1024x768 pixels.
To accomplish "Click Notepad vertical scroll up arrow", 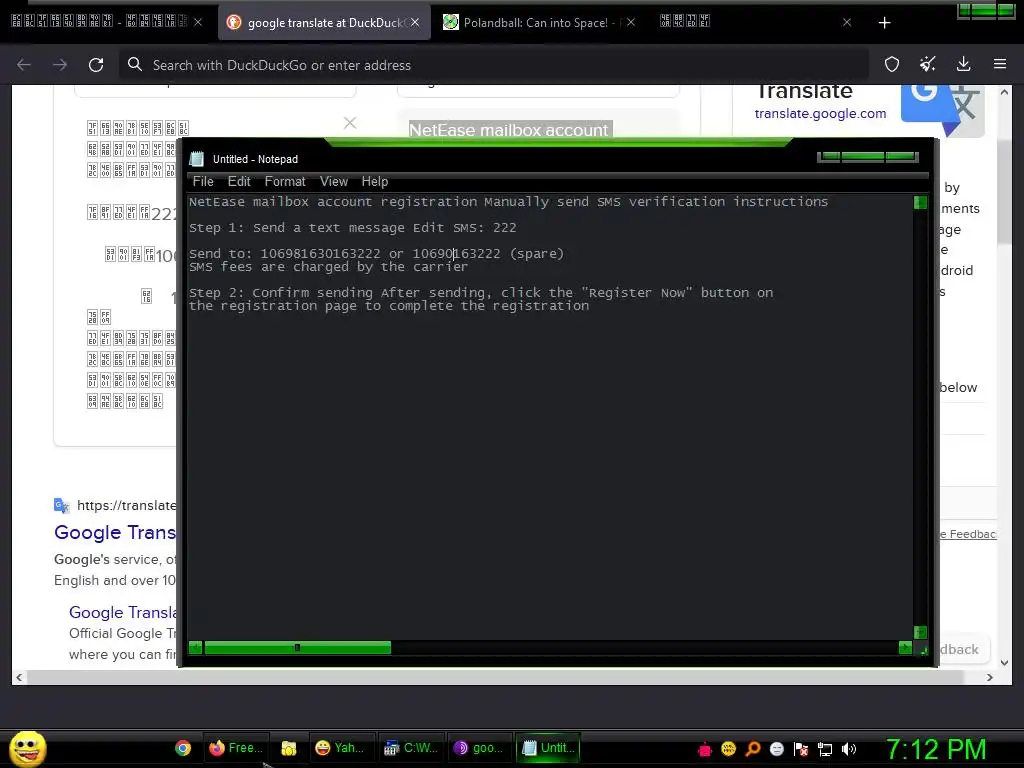I will 920,202.
